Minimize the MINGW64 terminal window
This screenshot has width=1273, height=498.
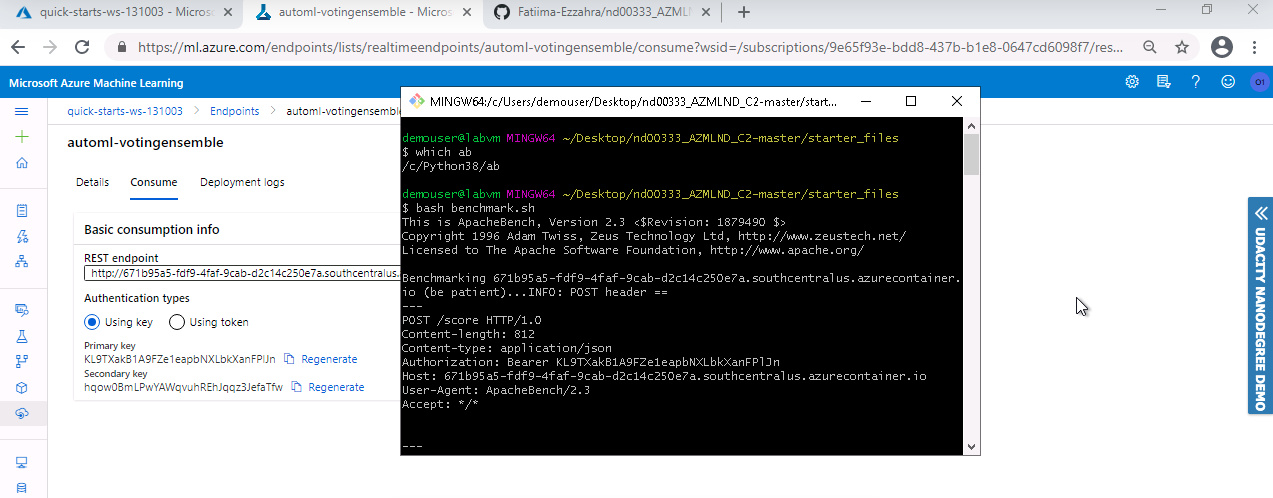tap(865, 102)
